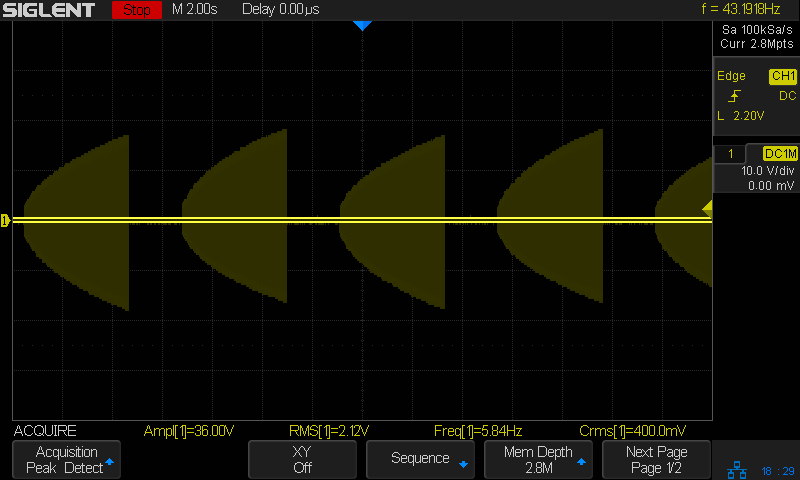Viewport: 800px width, 480px height.
Task: Click the DC trigger coupling label
Action: point(787,95)
